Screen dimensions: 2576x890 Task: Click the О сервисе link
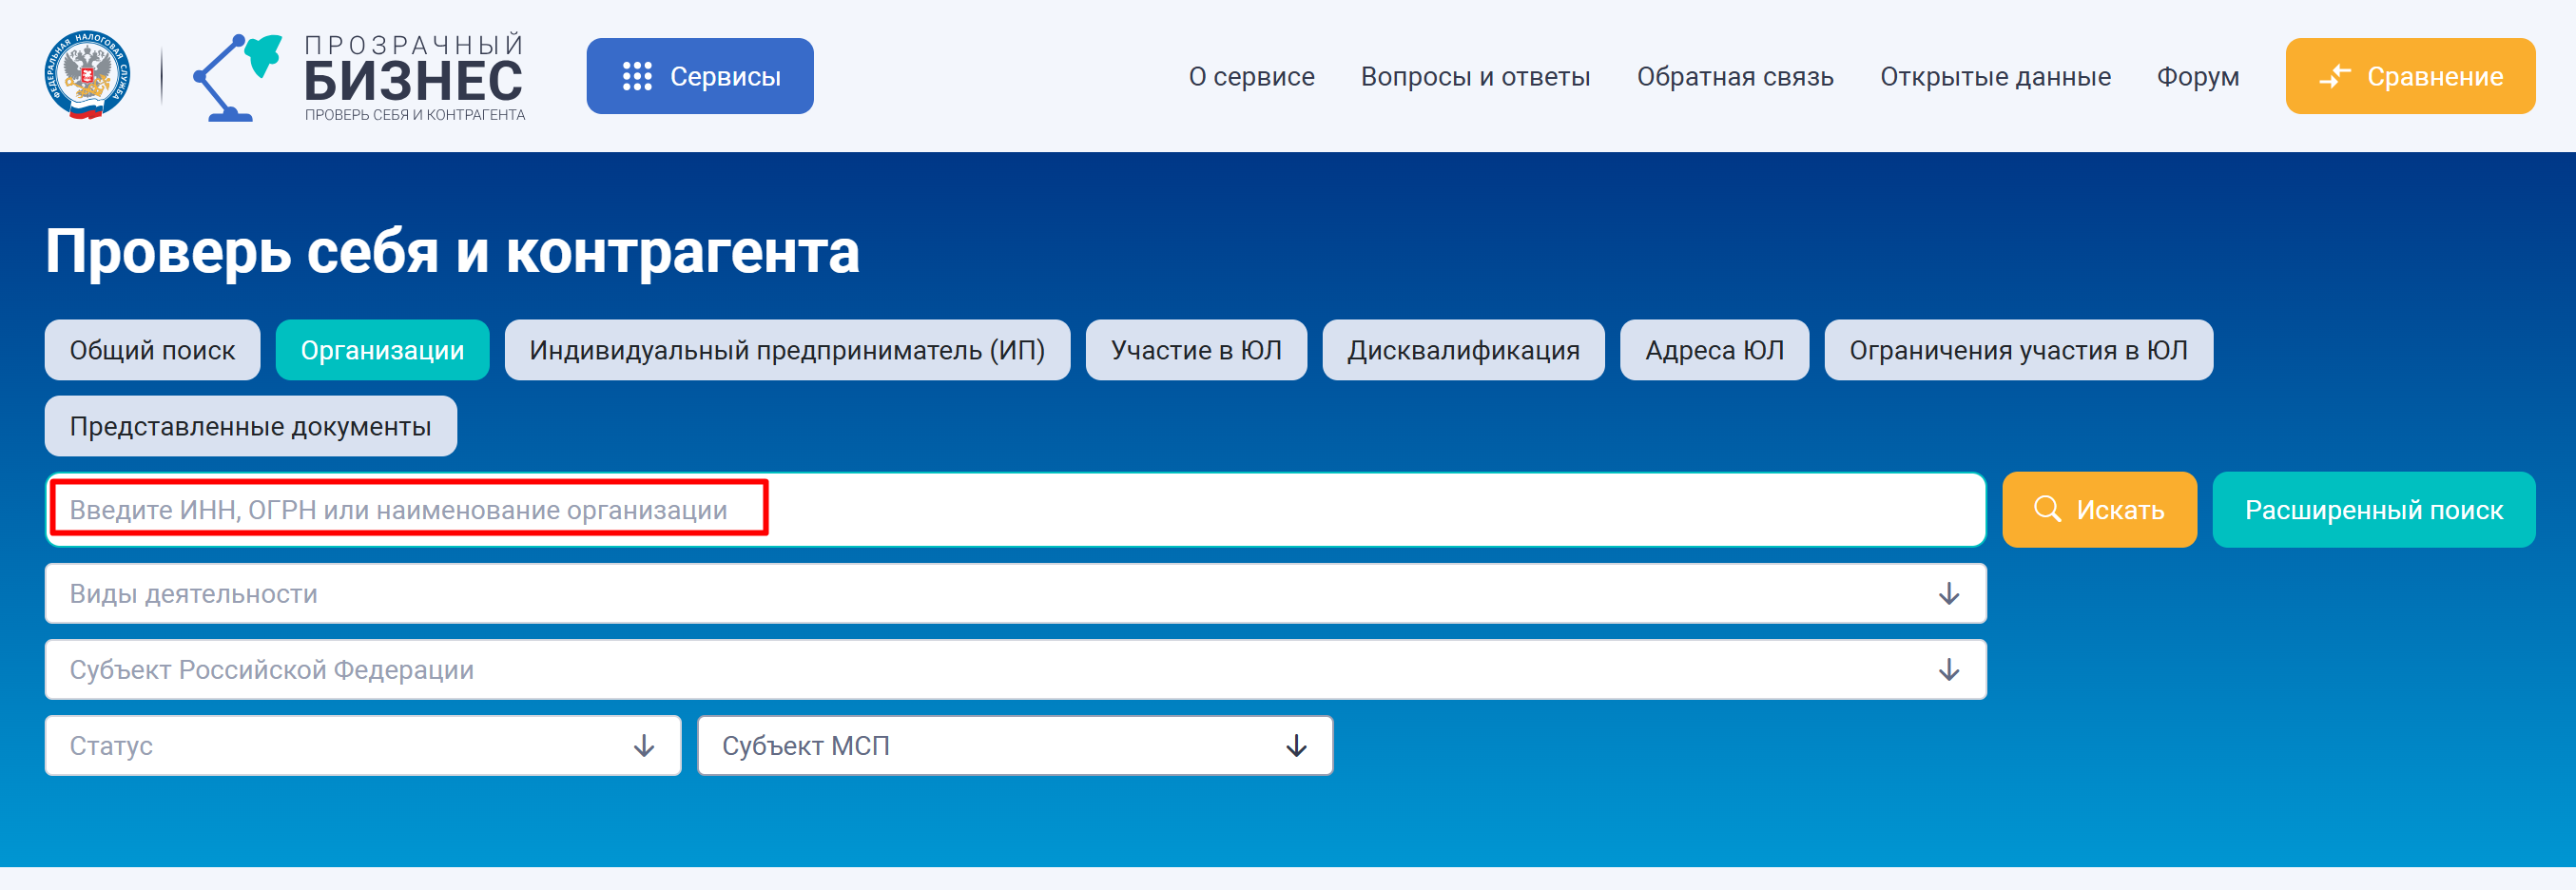click(x=1250, y=77)
